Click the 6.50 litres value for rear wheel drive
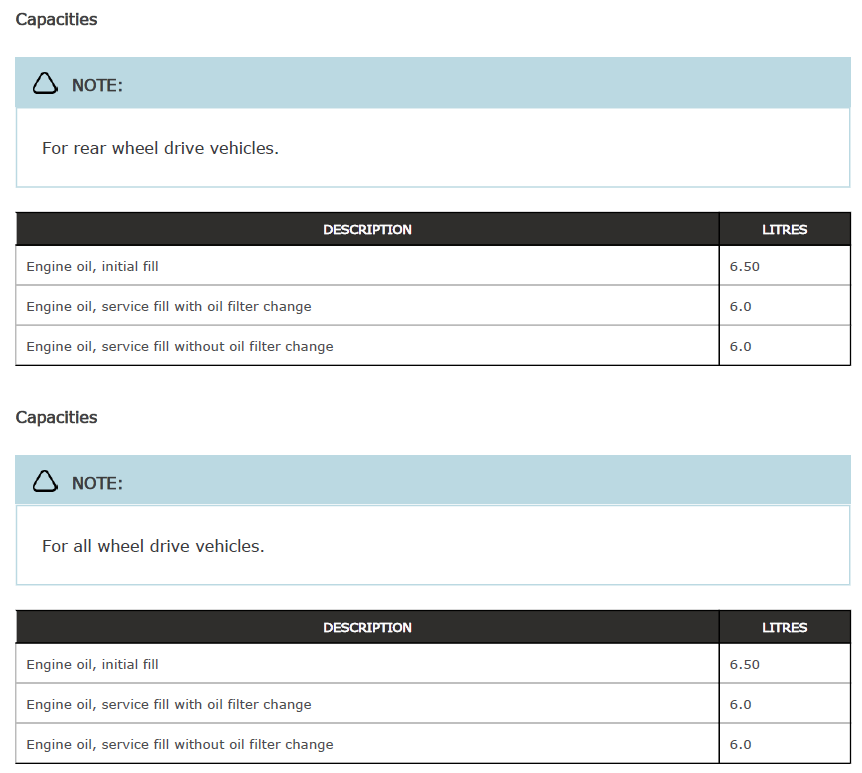The height and width of the screenshot is (773, 862). click(745, 267)
